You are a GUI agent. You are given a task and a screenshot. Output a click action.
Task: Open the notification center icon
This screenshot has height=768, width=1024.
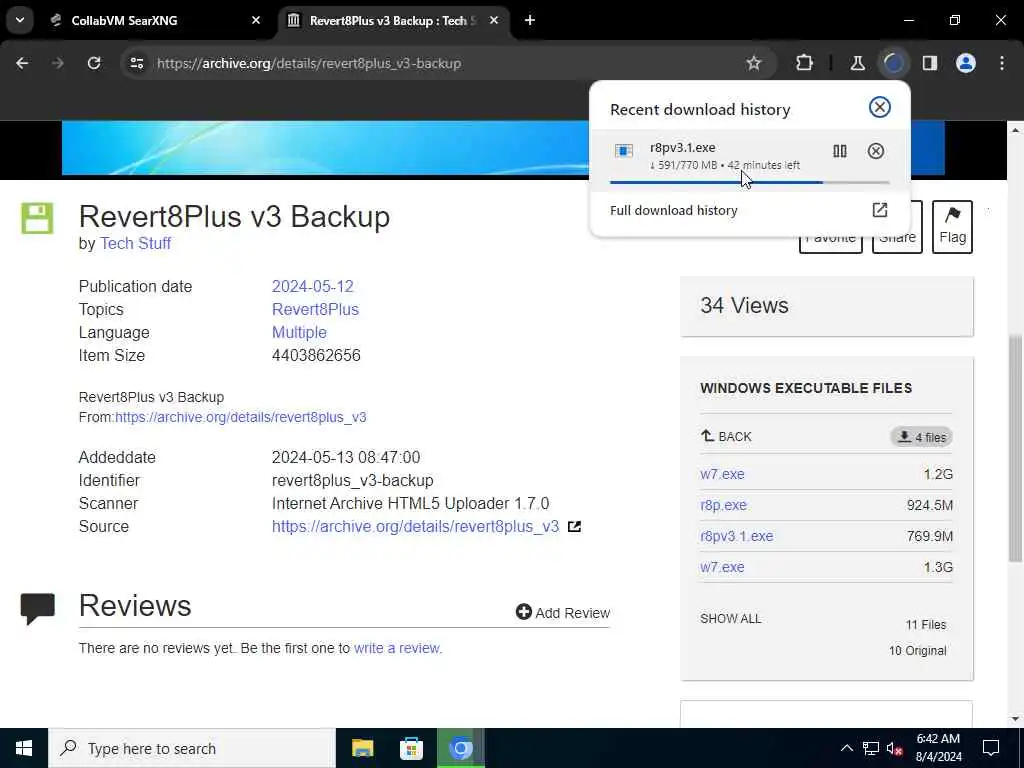991,748
